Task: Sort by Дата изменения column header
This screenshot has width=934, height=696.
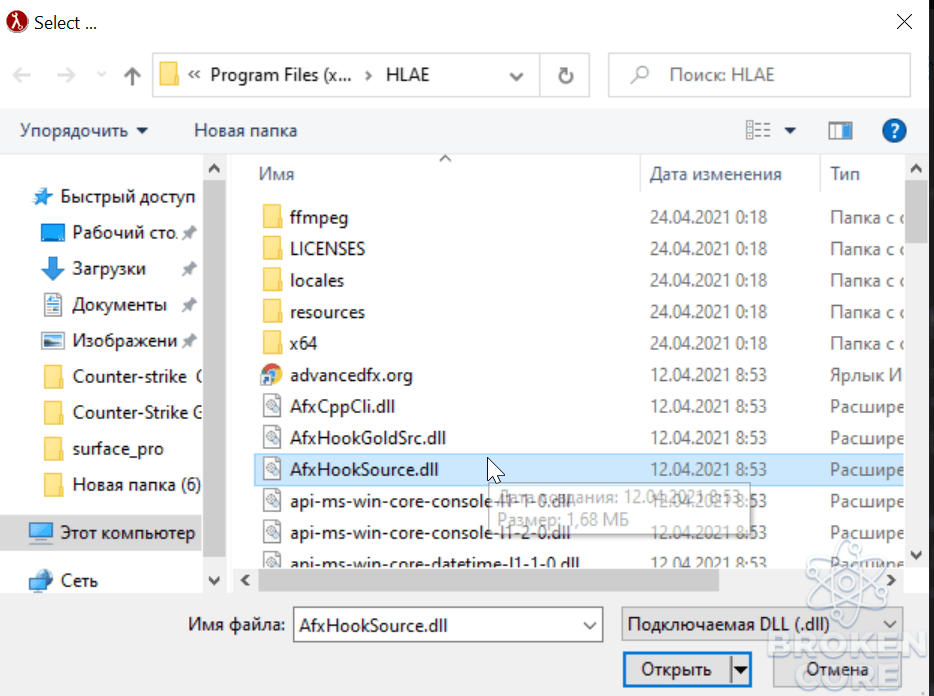Action: tap(715, 174)
